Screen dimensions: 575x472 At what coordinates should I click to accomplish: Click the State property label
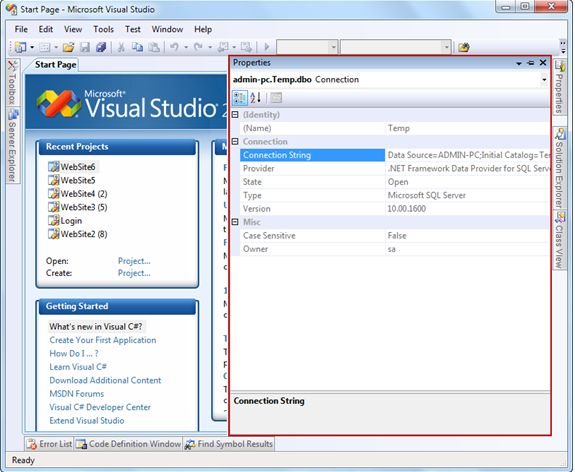click(x=252, y=182)
